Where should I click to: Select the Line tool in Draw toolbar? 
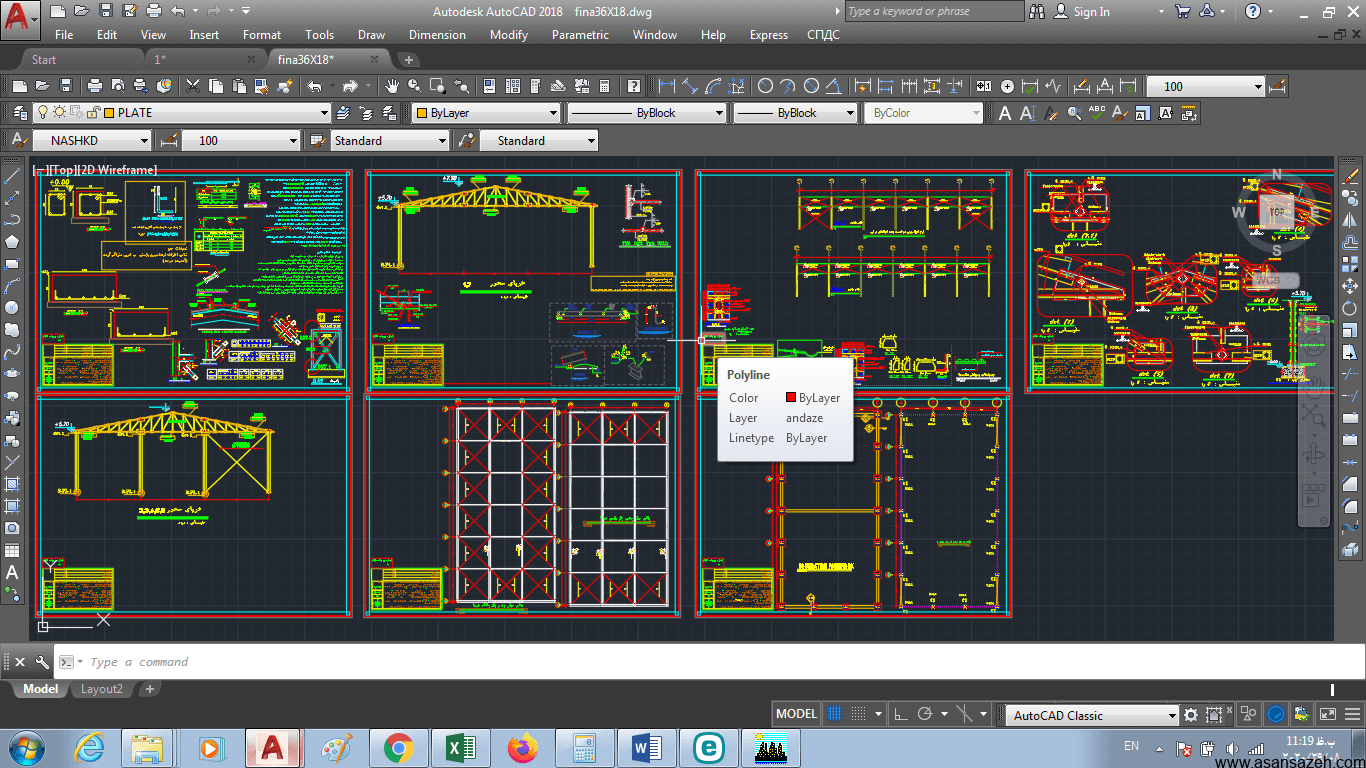12,175
